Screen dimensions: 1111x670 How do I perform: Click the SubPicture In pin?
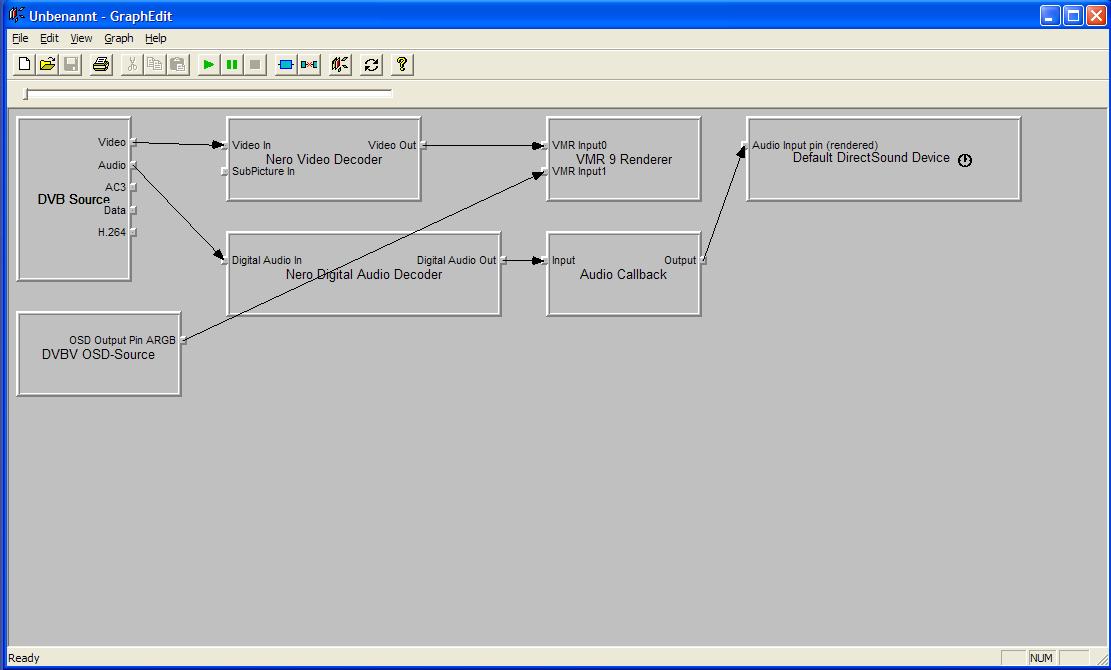(x=224, y=171)
